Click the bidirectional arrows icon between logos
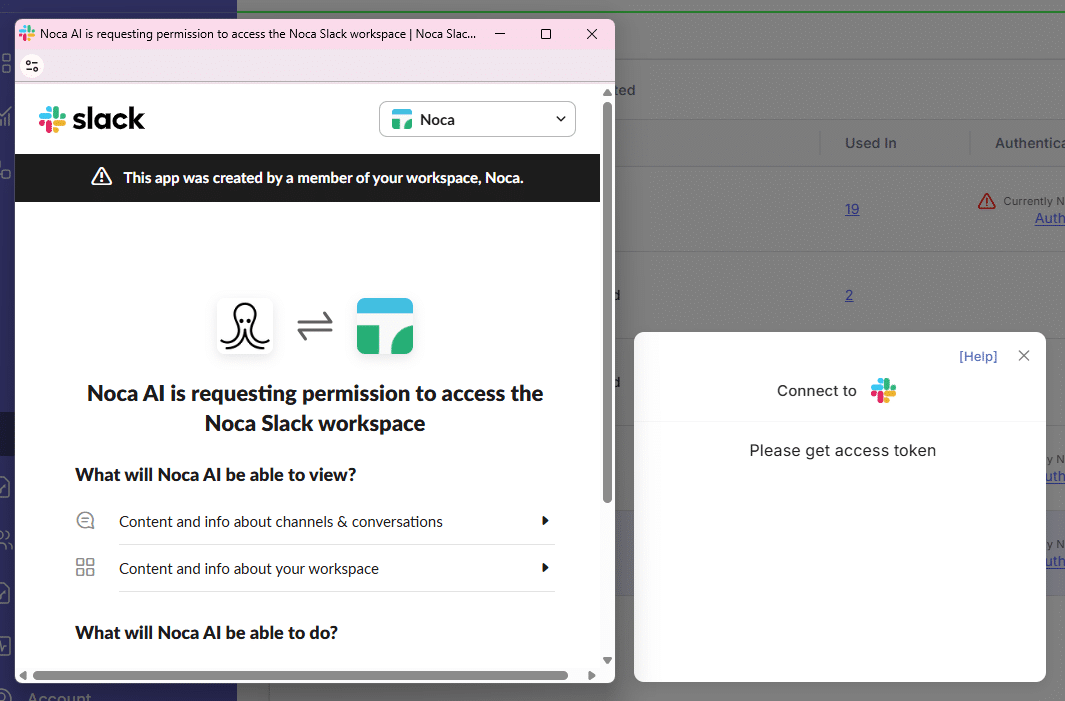 tap(315, 326)
